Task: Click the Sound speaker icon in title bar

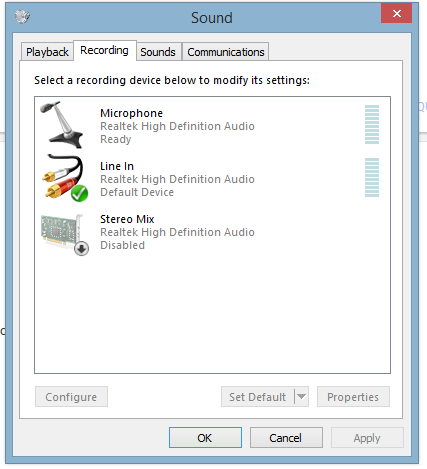Action: coord(22,16)
